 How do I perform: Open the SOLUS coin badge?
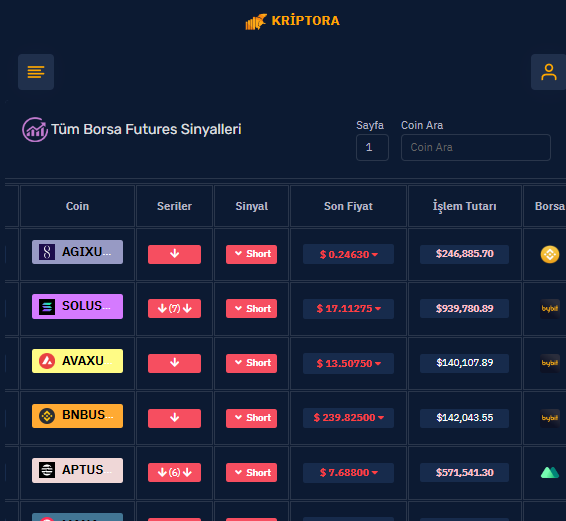coord(77,307)
